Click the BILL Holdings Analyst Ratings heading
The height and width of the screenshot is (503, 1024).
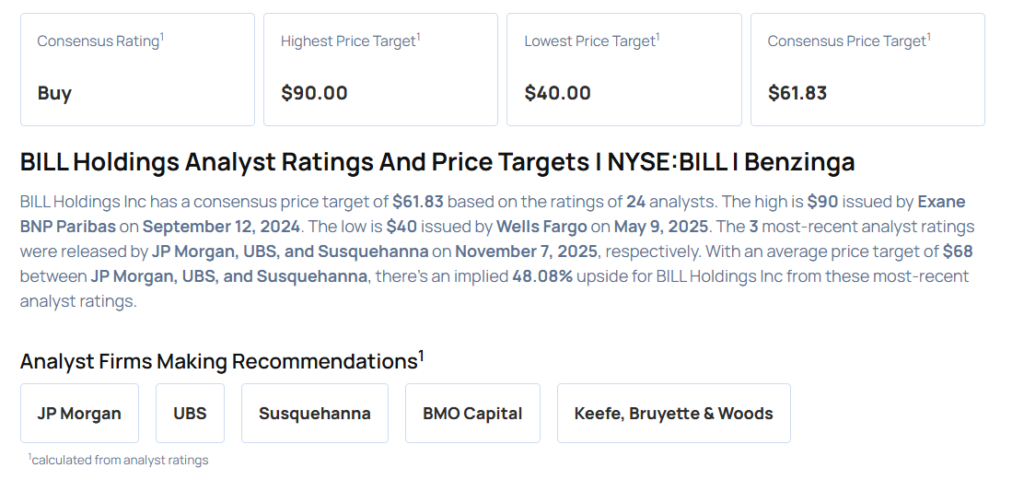pos(437,162)
